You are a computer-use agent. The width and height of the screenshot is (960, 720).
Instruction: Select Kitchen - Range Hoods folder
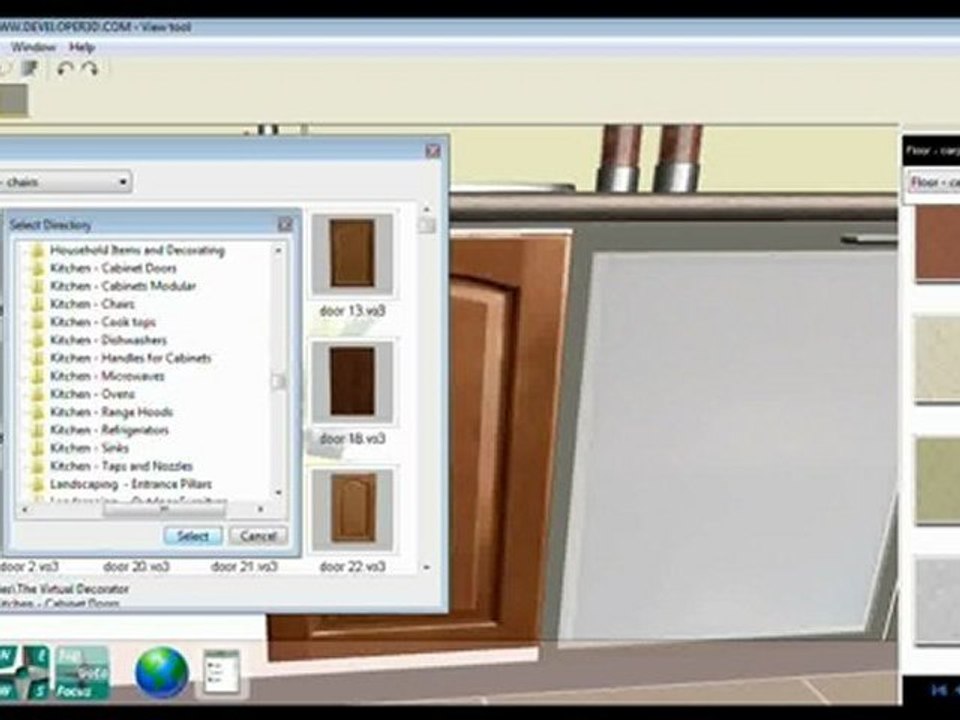coord(111,411)
